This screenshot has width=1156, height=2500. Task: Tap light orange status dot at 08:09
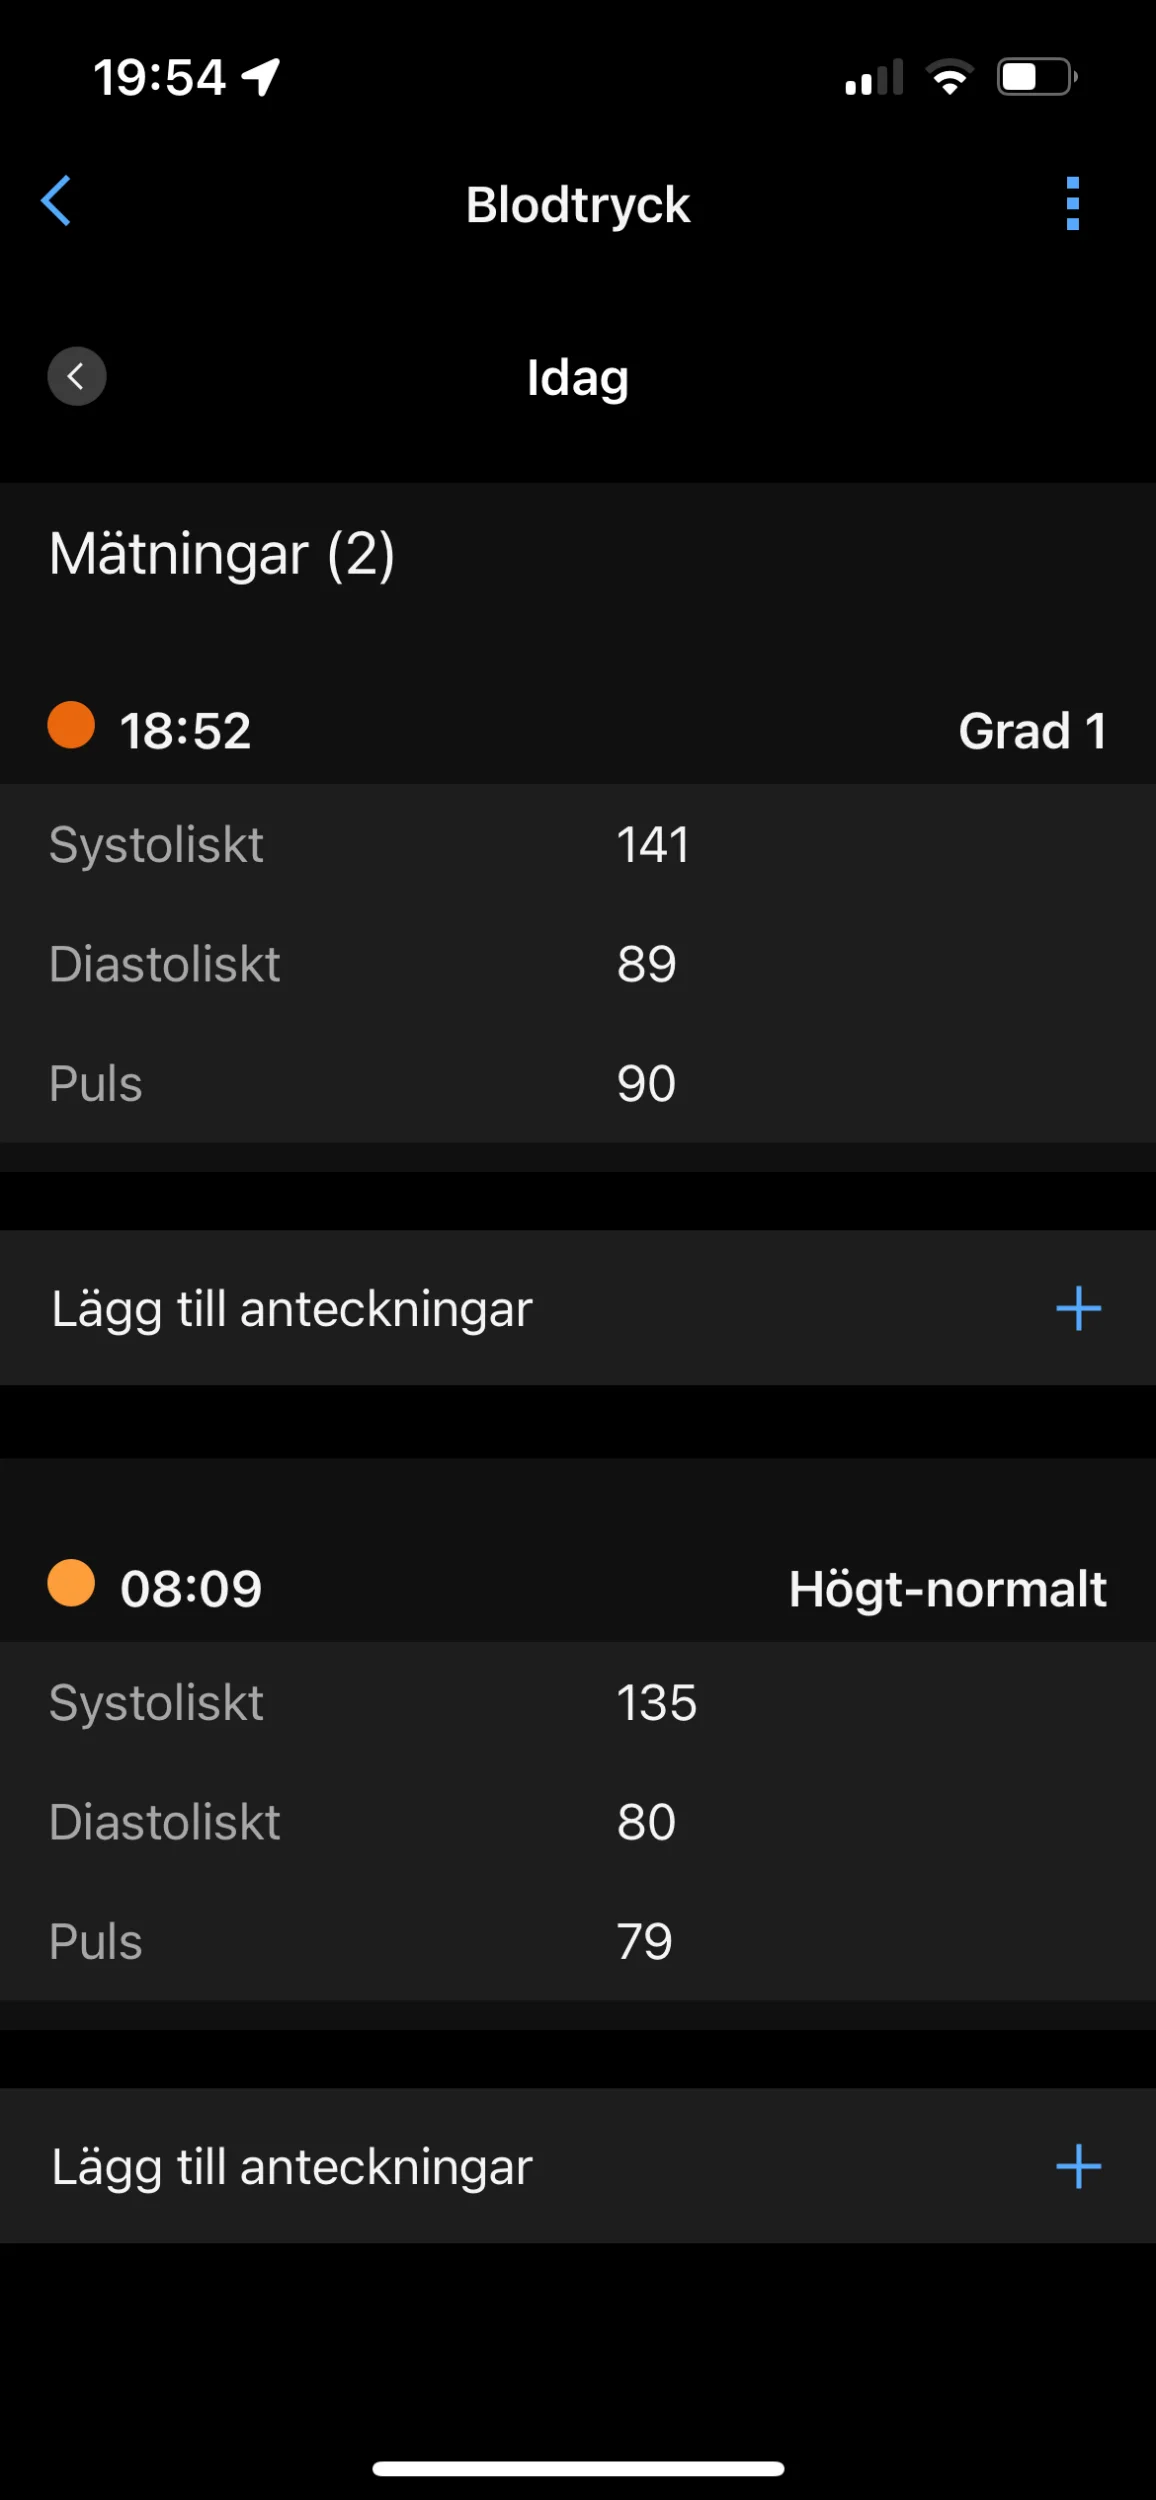[x=71, y=1583]
